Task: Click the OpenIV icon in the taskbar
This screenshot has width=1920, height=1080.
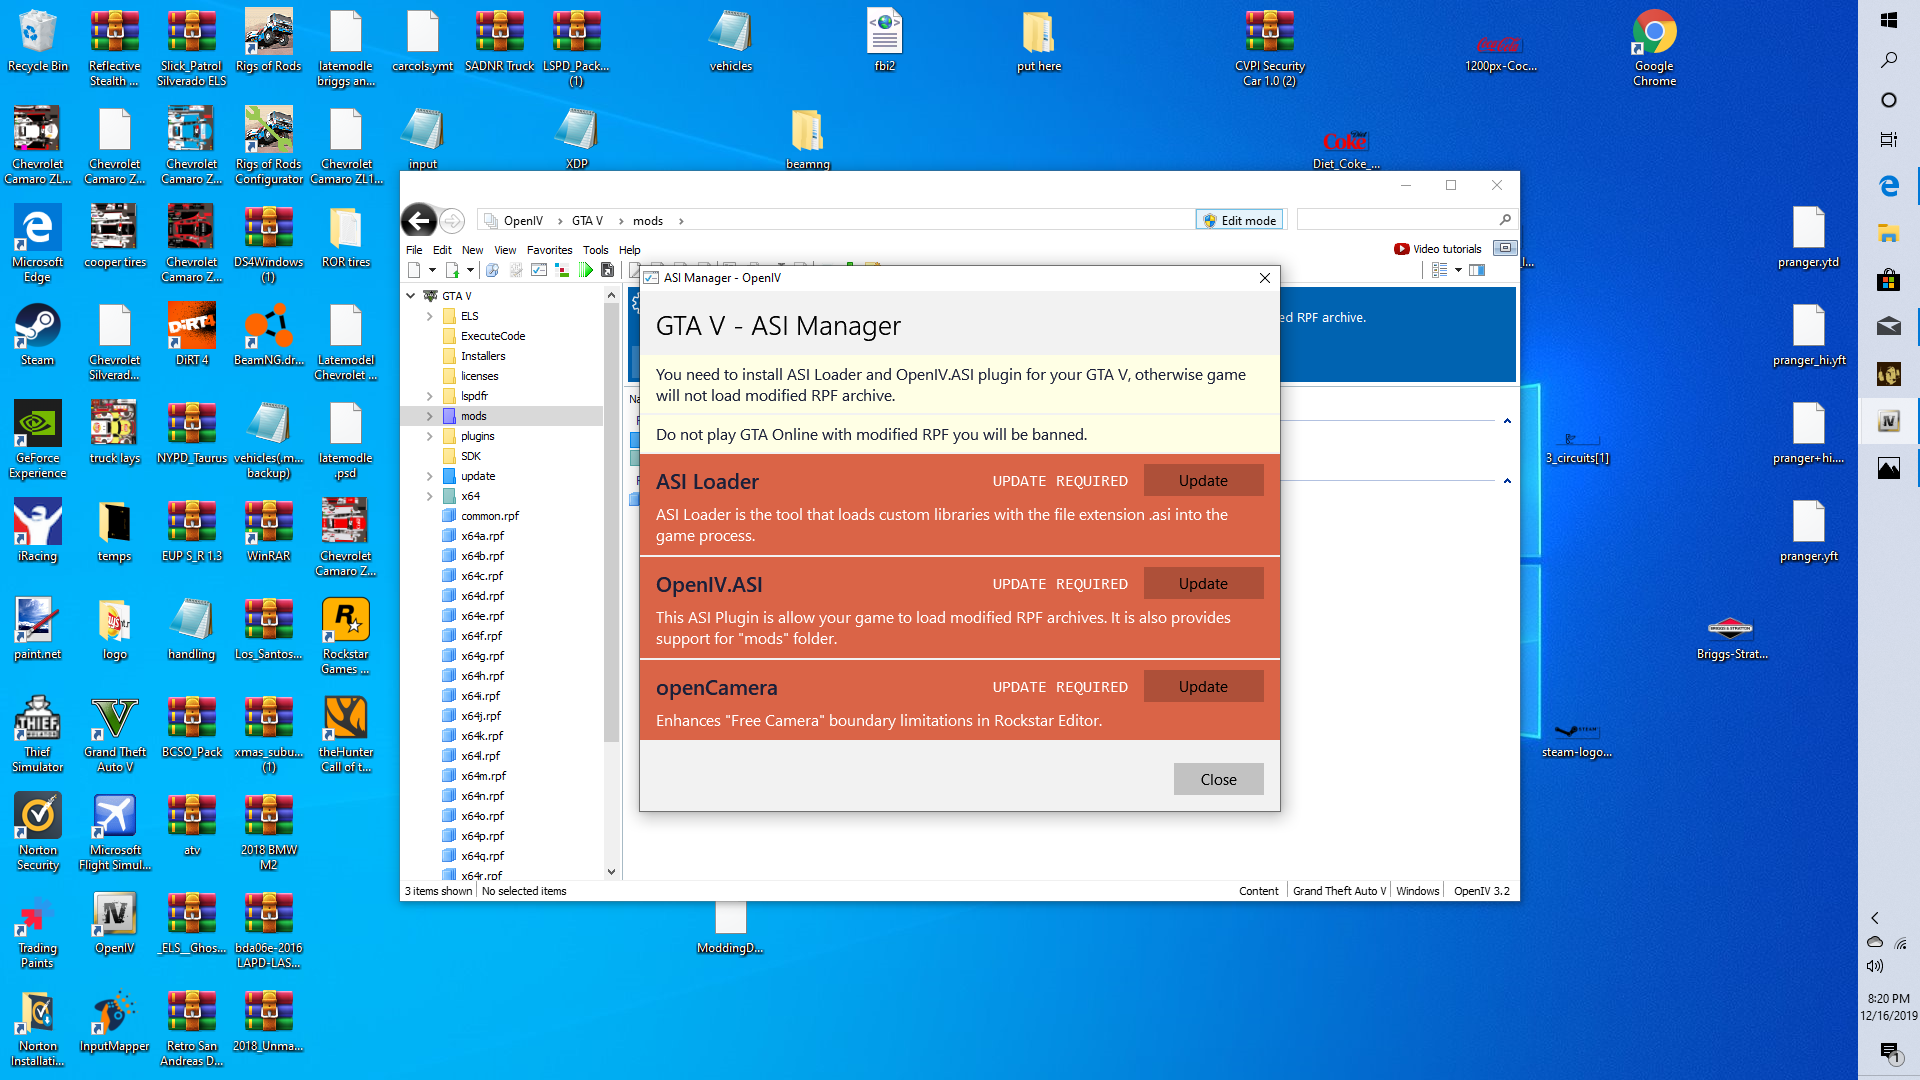Action: tap(1888, 421)
